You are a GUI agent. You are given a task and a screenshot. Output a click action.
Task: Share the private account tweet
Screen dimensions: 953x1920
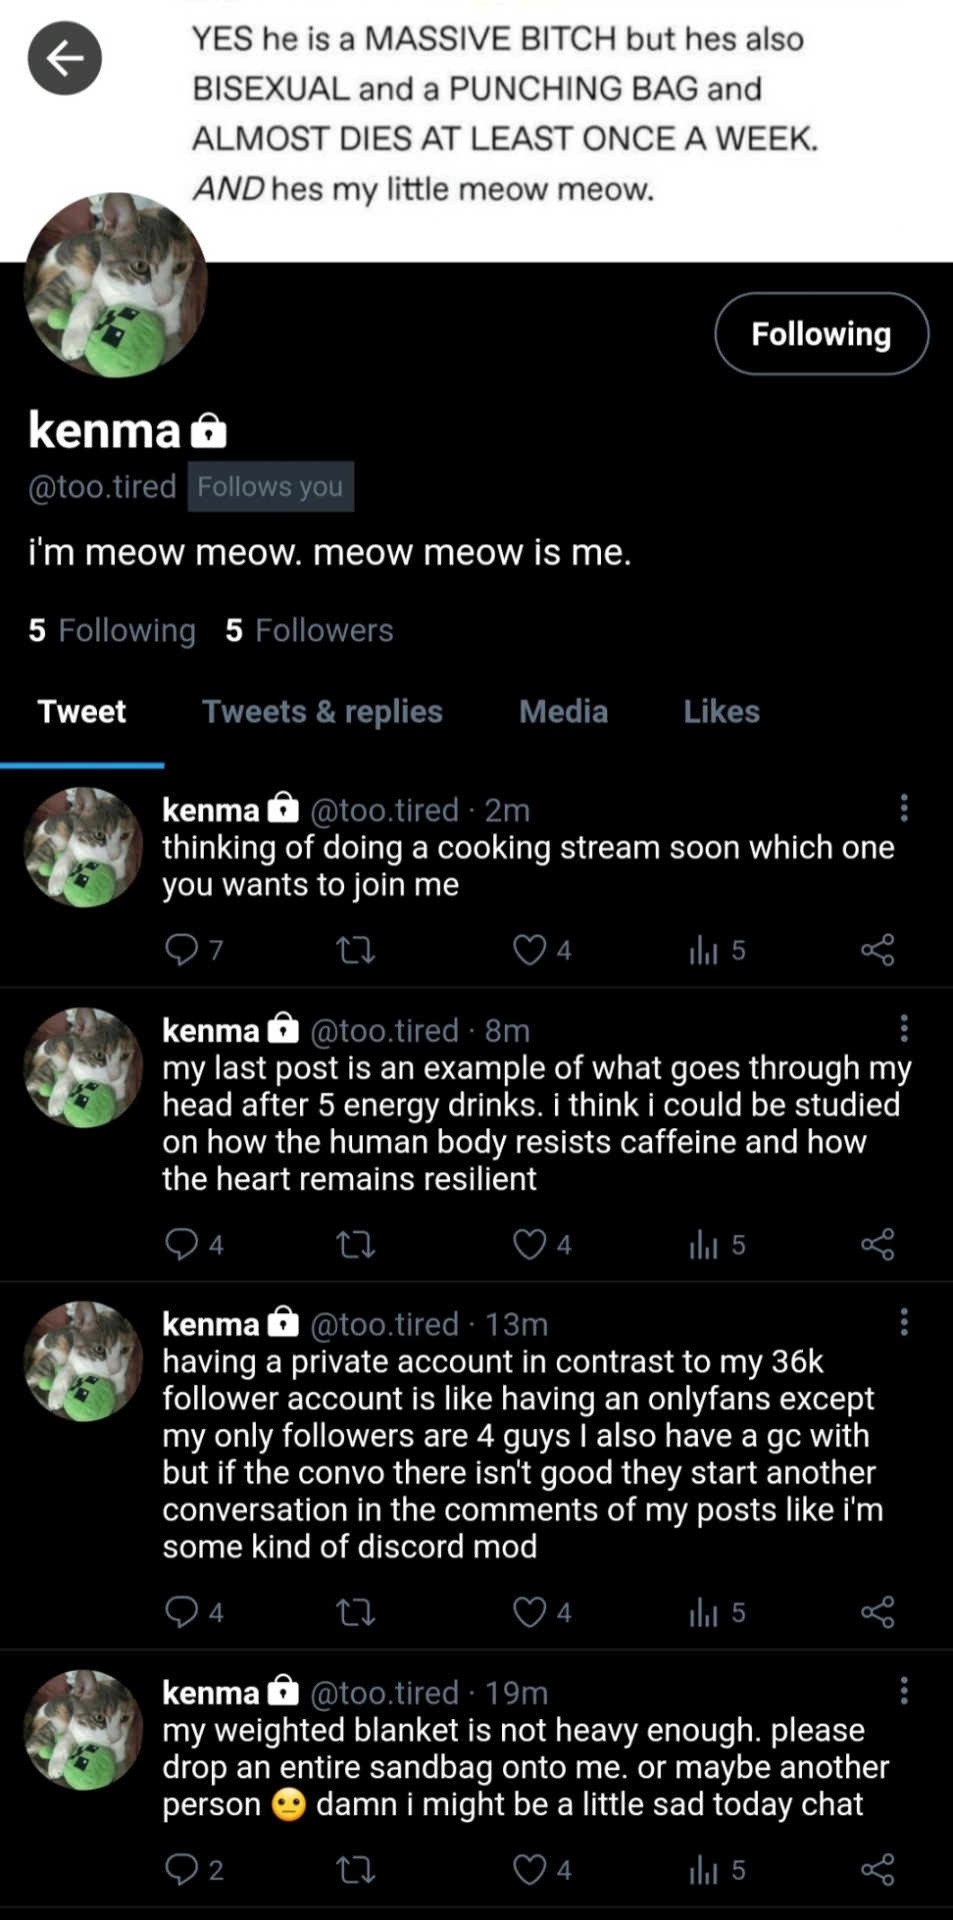(877, 1612)
